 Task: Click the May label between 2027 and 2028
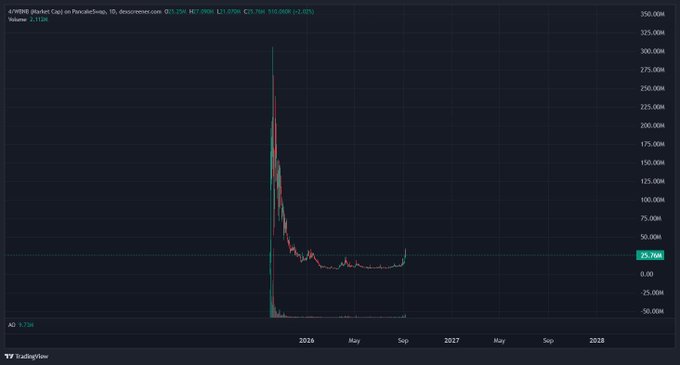499,341
